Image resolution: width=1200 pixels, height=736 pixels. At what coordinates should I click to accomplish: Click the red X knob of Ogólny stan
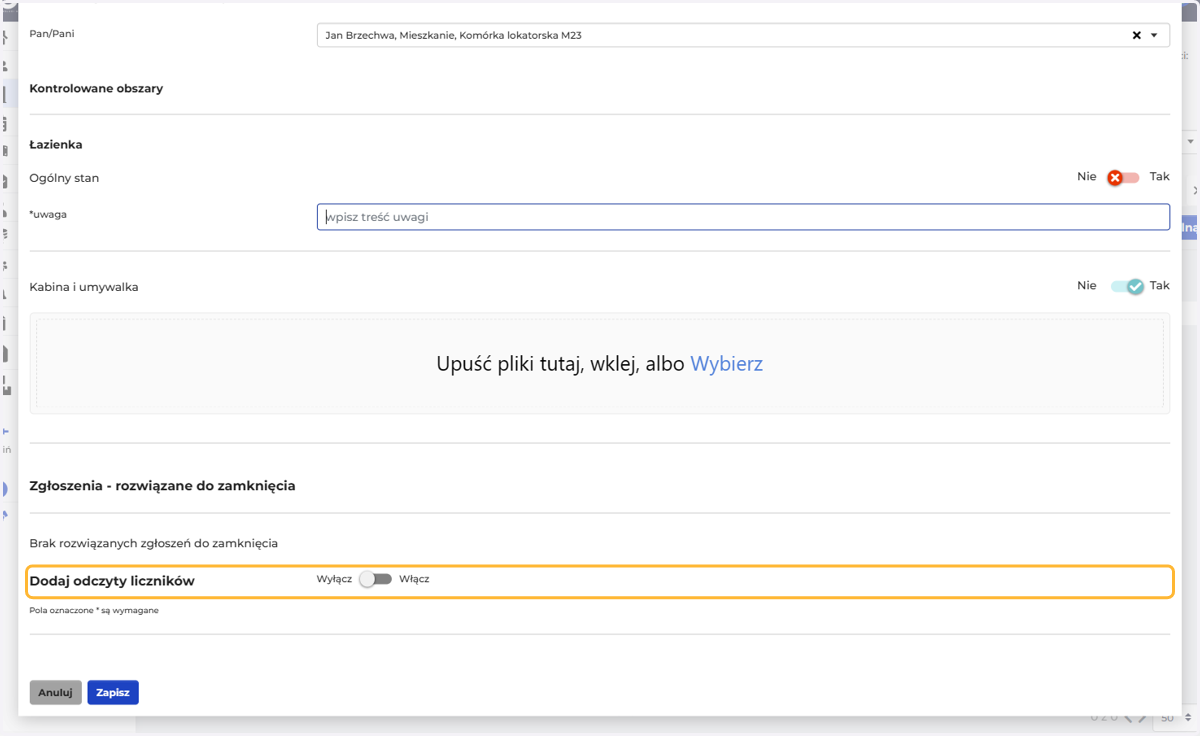(x=1115, y=178)
